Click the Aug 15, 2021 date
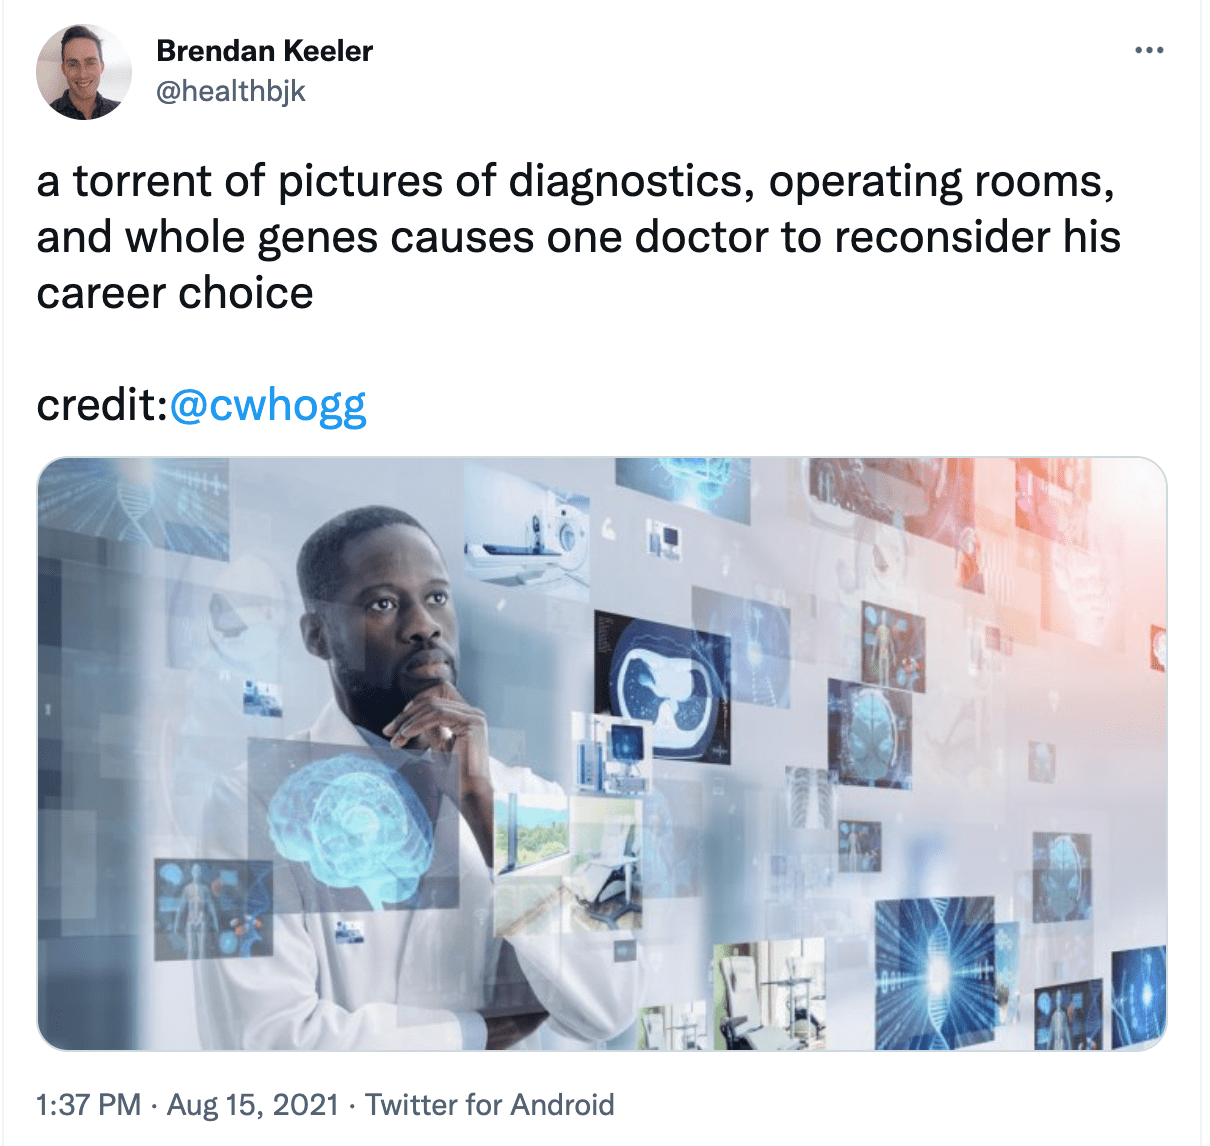This screenshot has width=1210, height=1146. tap(253, 1105)
